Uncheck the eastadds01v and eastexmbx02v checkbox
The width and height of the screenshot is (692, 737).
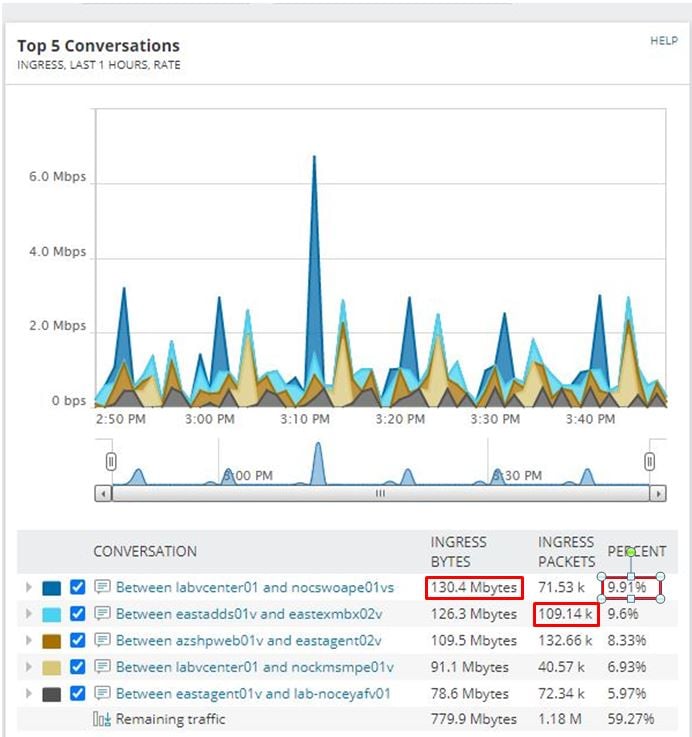point(78,614)
